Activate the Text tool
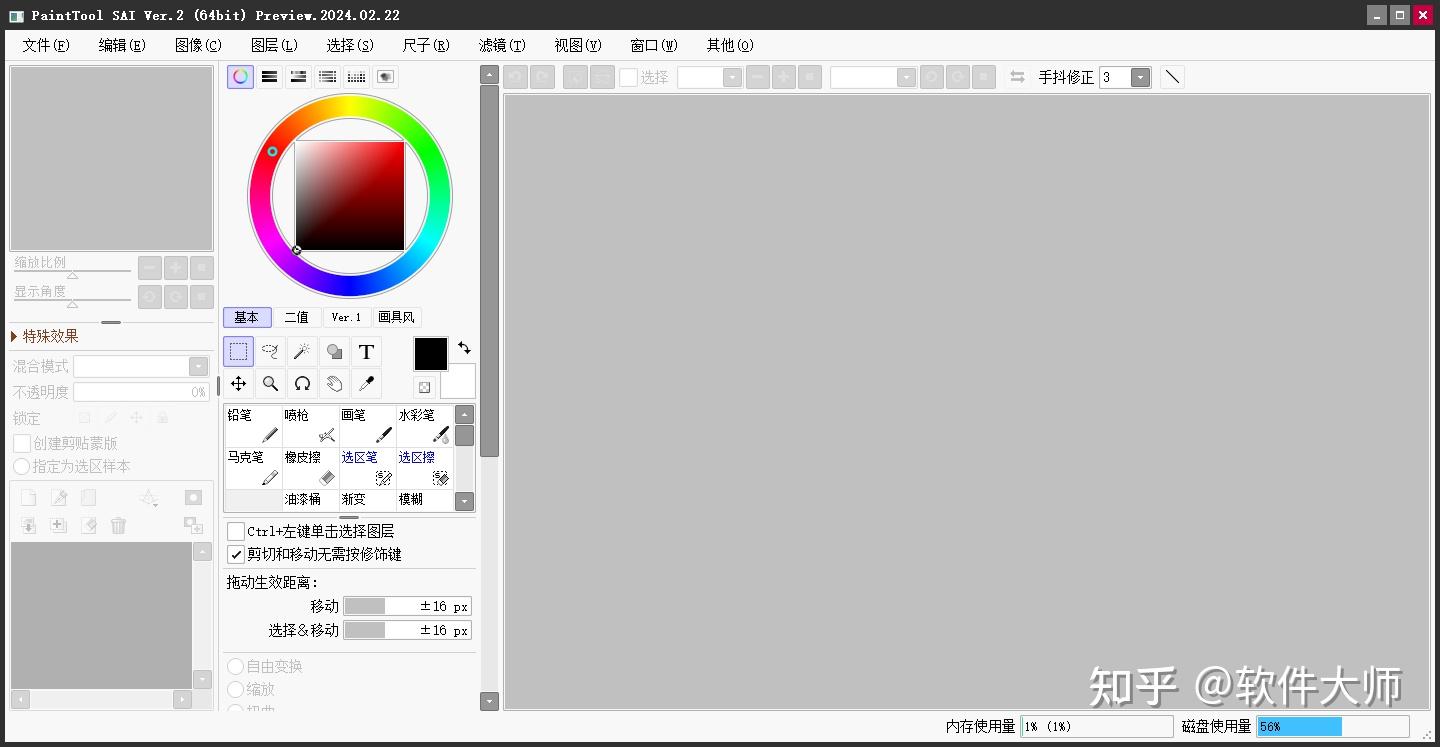 click(x=366, y=351)
